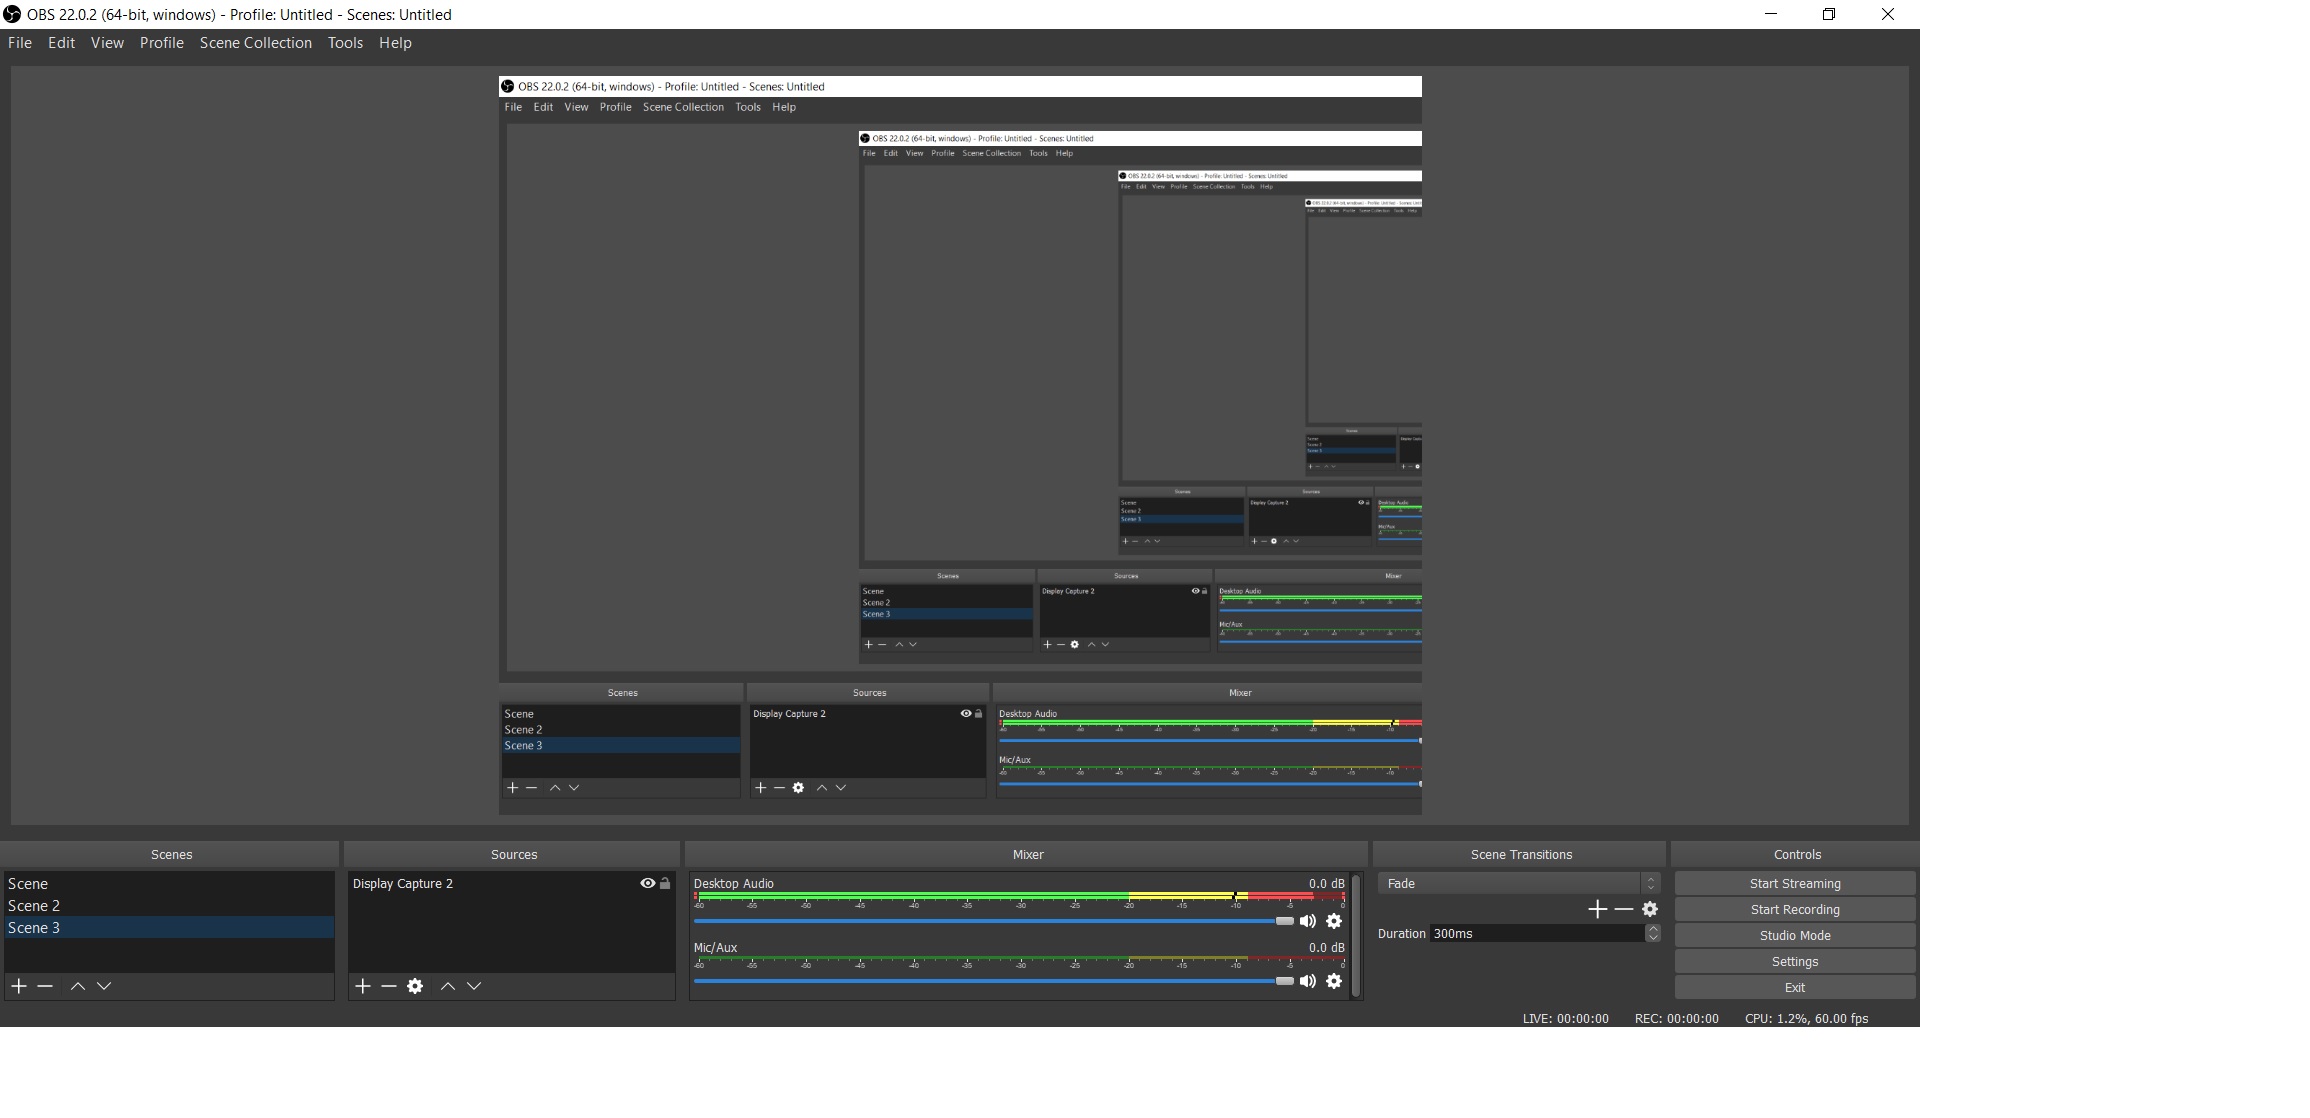Add new source via plus icon
The width and height of the screenshot is (2310, 1118).
coord(362,985)
